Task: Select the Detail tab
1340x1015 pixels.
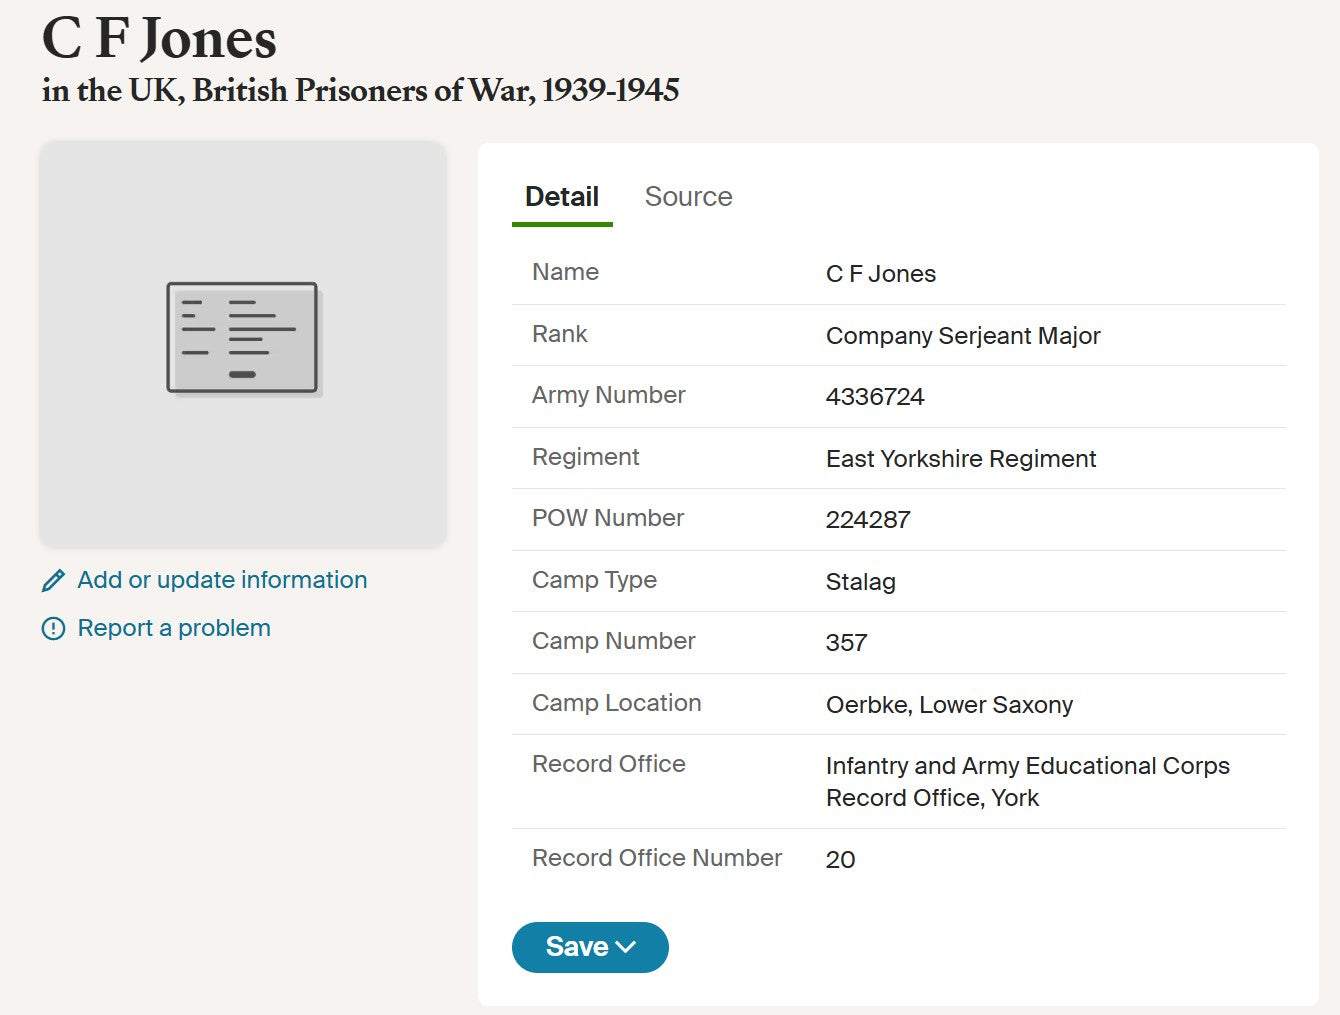Action: (x=562, y=197)
